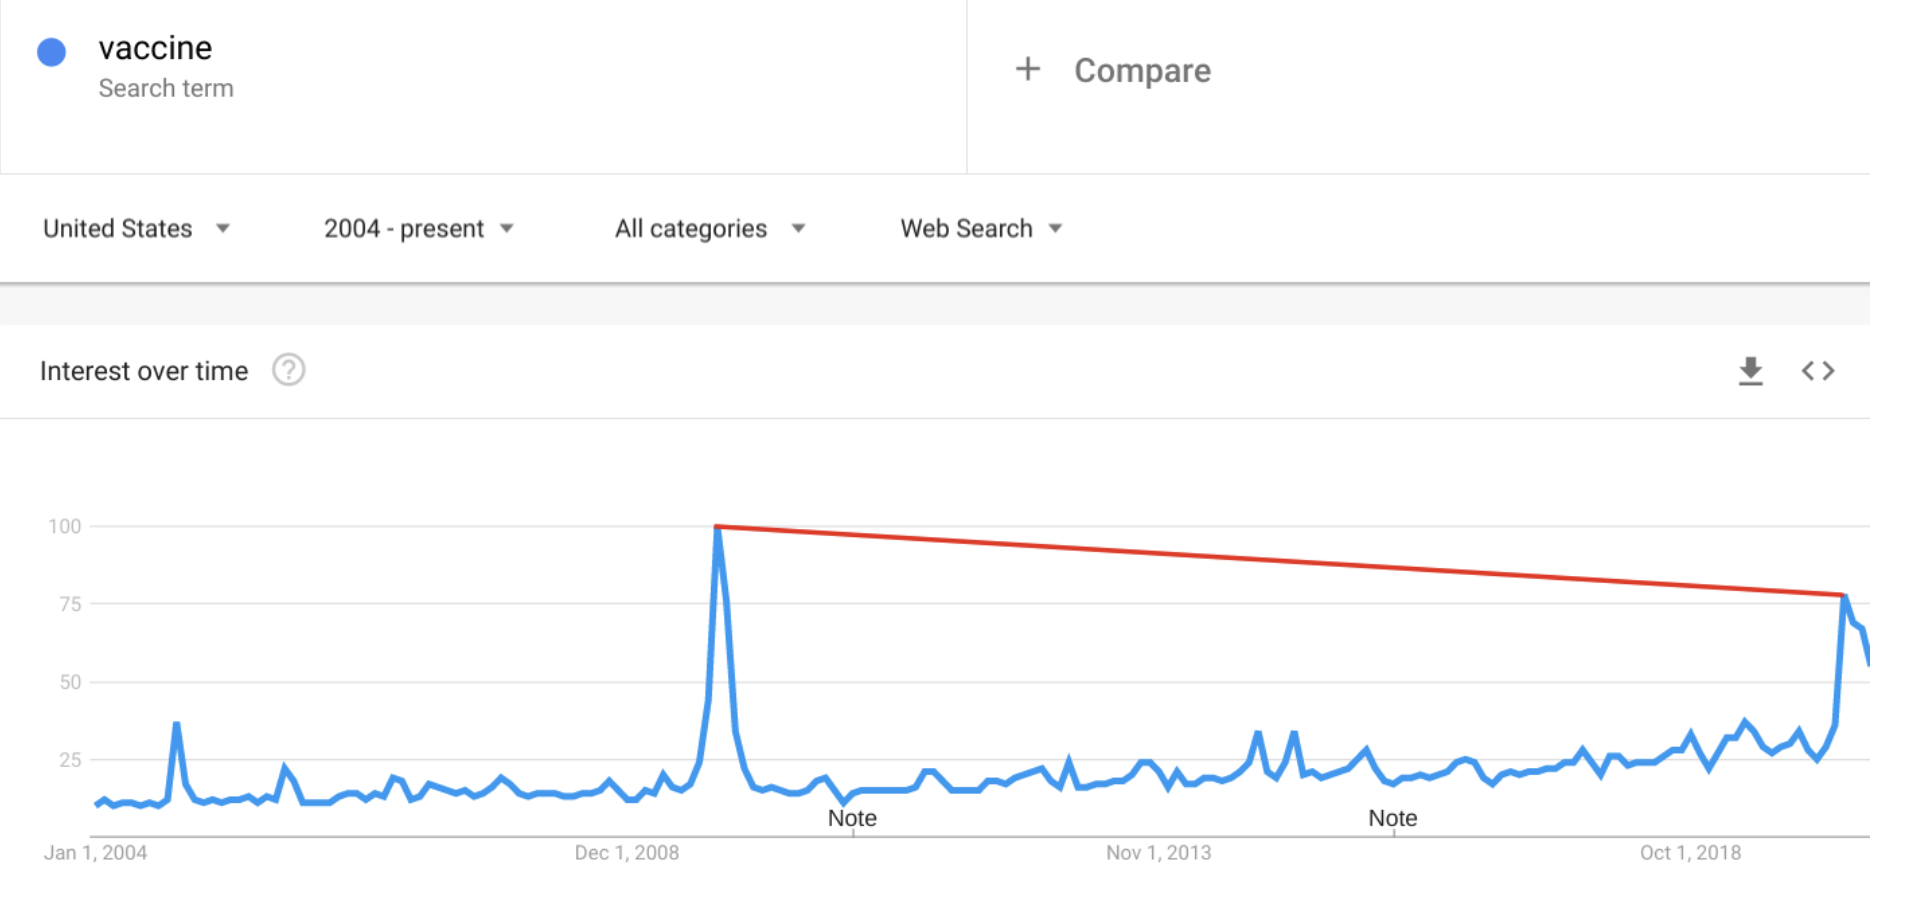This screenshot has width=1906, height=922.
Task: Add a Compare search term
Action: coord(1142,71)
